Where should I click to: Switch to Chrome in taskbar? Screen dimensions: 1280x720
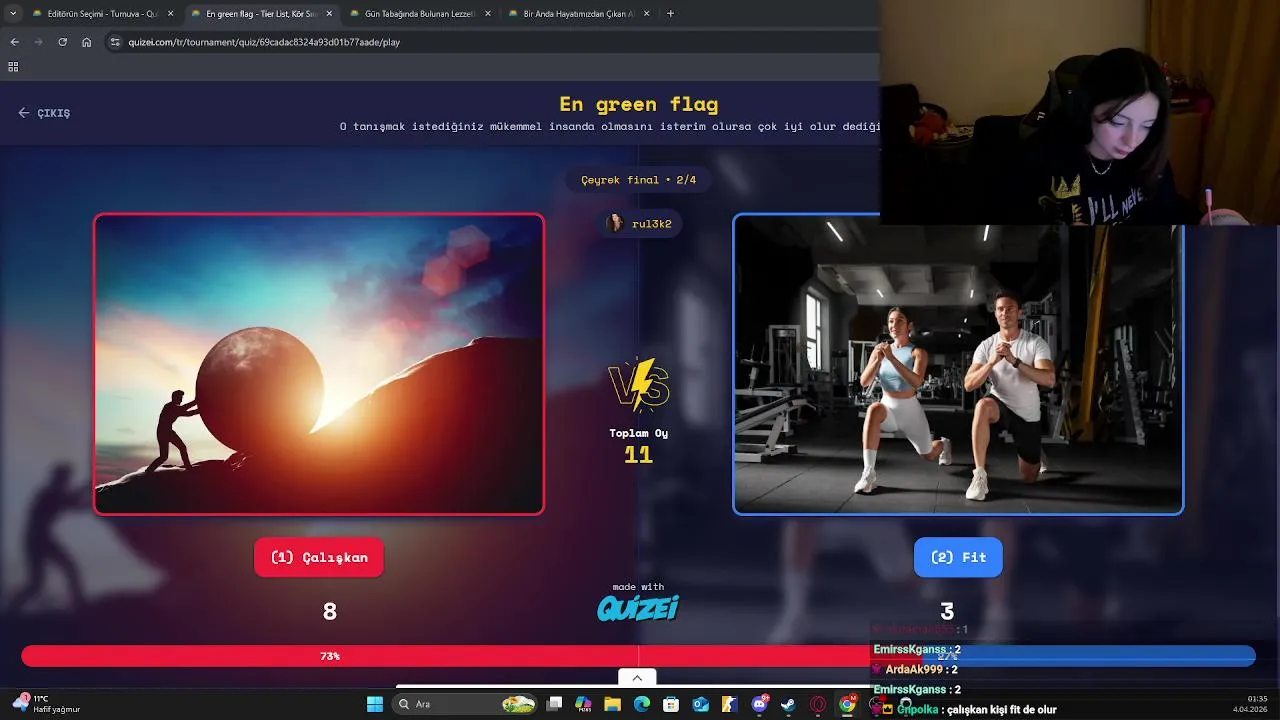[847, 704]
